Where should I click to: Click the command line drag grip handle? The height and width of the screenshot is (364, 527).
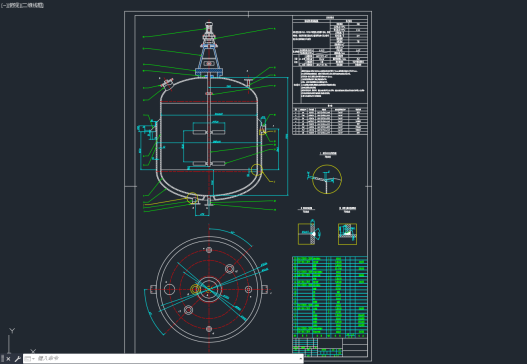pos(2,359)
